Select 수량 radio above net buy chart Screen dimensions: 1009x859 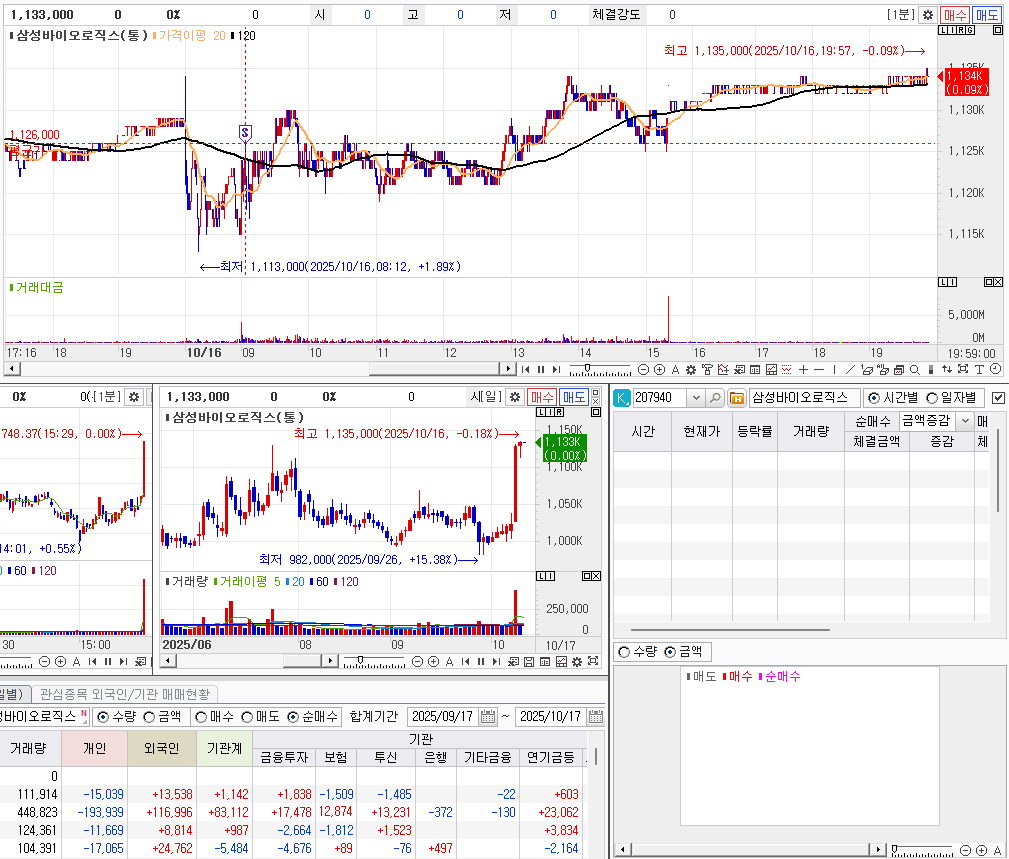[x=624, y=652]
